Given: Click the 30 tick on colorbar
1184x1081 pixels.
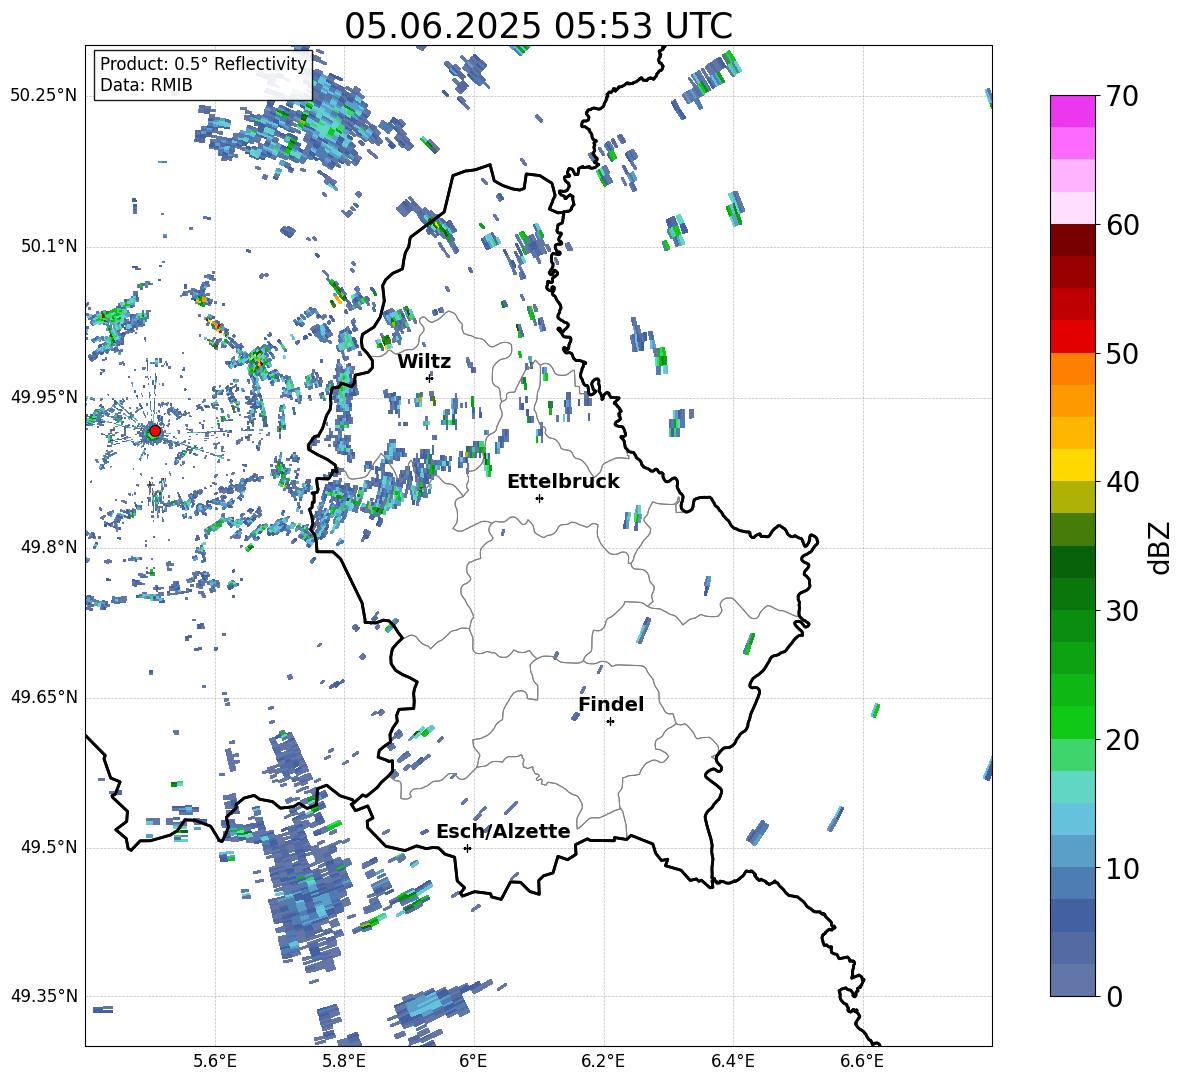Looking at the screenshot, I should pyautogui.click(x=1122, y=611).
